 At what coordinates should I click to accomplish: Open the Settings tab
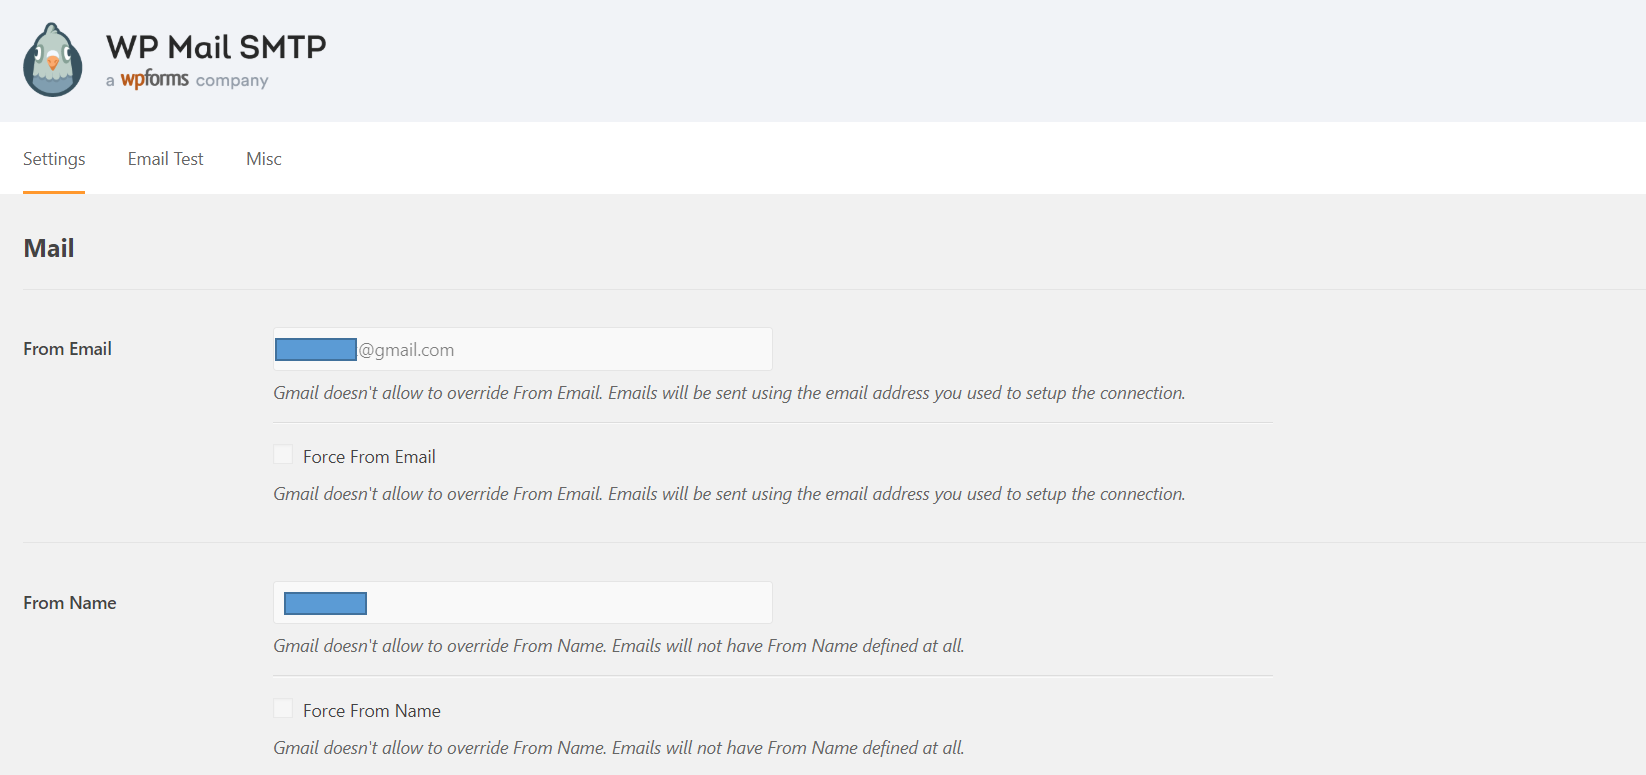click(x=54, y=159)
